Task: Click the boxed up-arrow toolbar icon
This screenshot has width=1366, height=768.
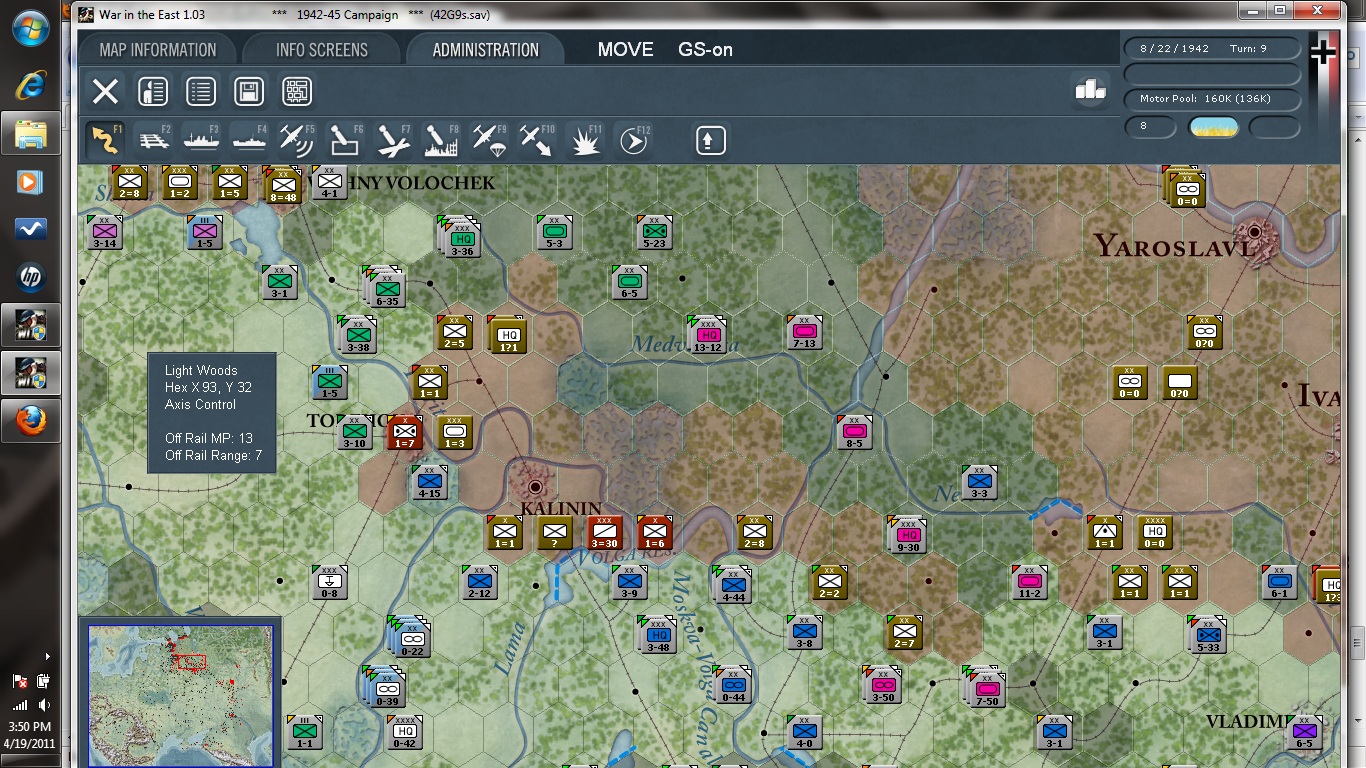Action: coord(710,140)
